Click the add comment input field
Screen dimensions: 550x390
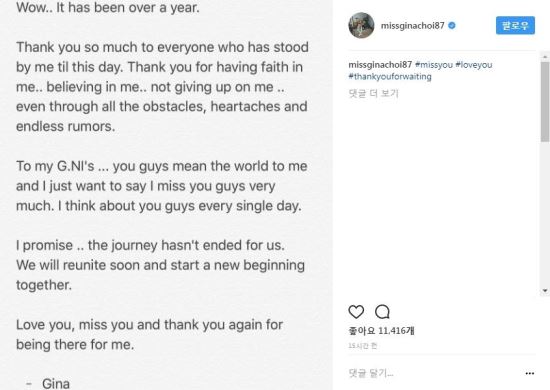coord(433,373)
